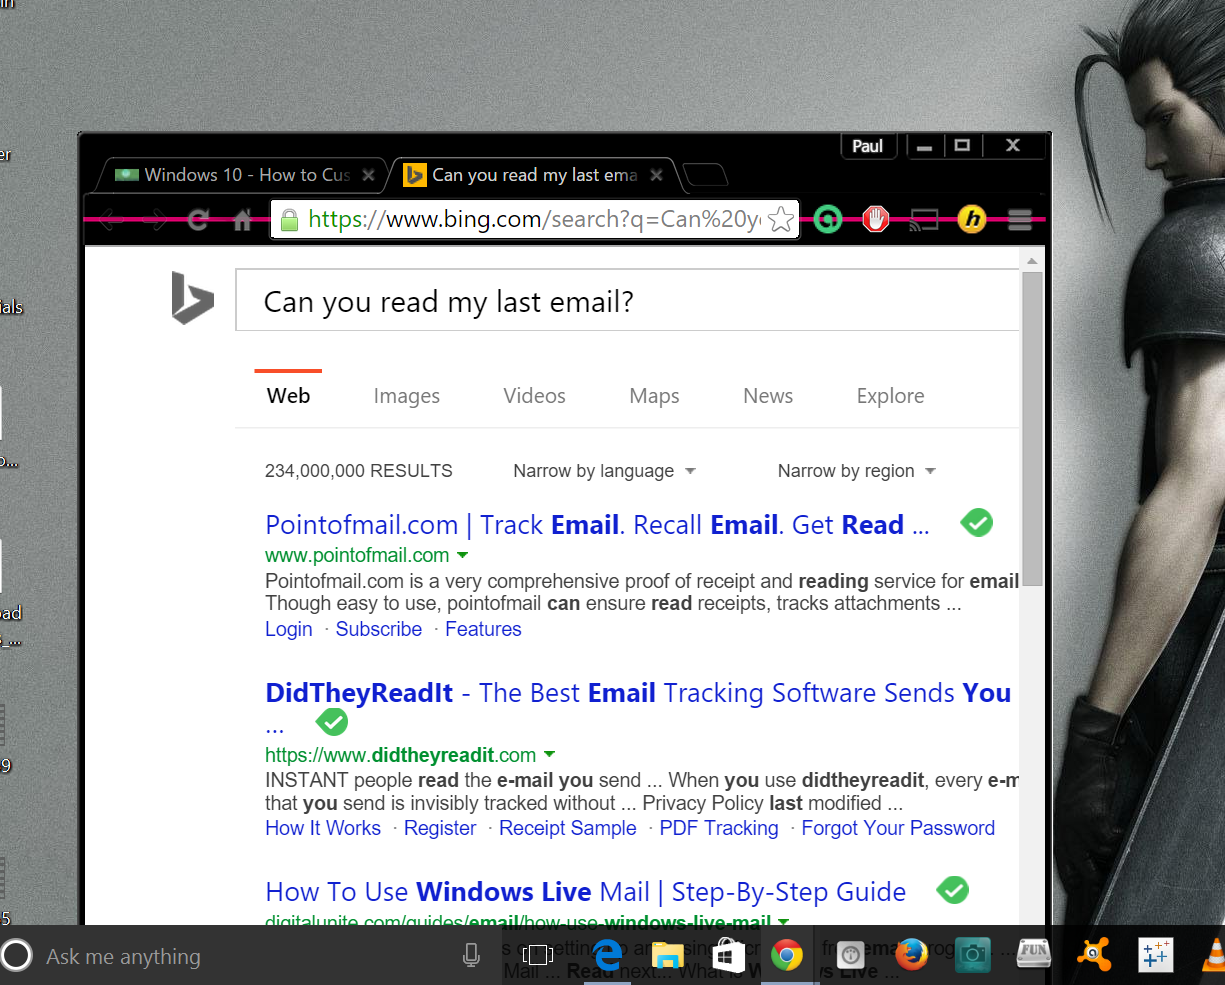The image size is (1225, 985).
Task: Open File Explorer from the taskbar
Action: click(x=667, y=956)
